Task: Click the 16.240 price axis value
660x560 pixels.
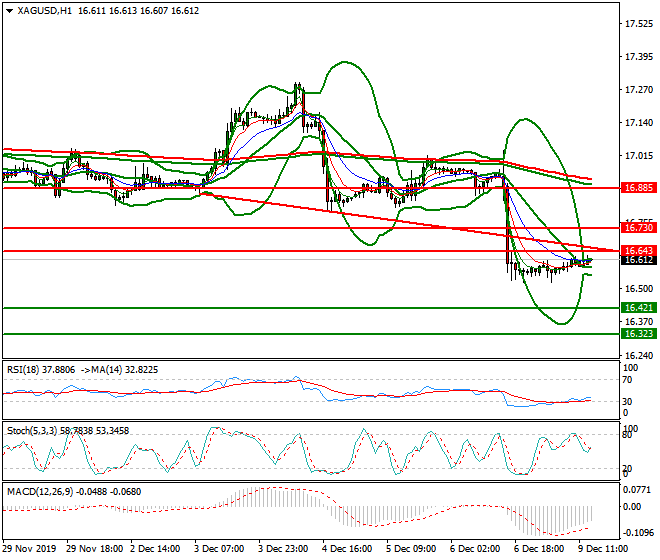Action: click(639, 356)
